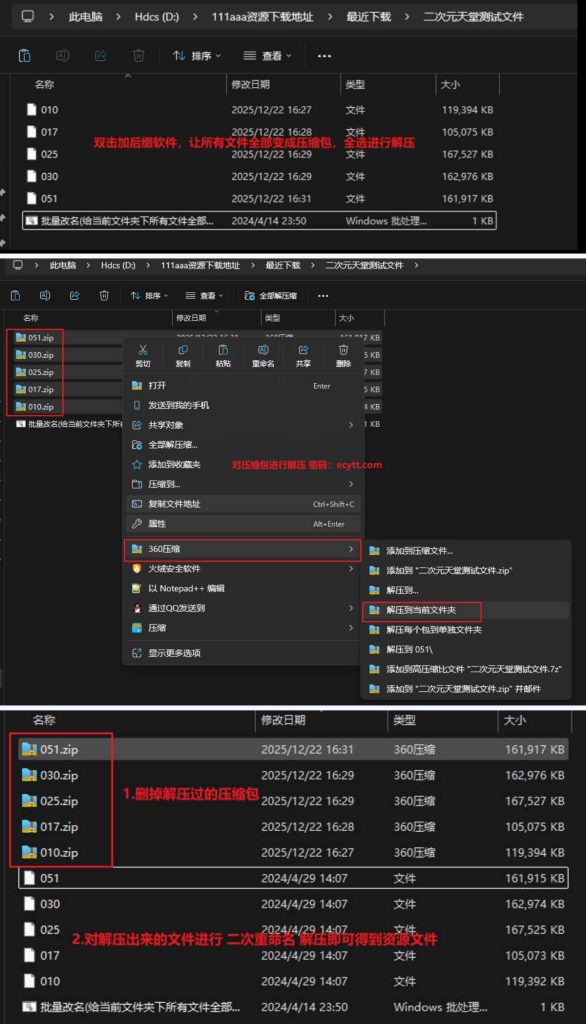
Task: Expand the chevron after Hdcs (D:) in the top breadcrumb
Action: click(195, 16)
